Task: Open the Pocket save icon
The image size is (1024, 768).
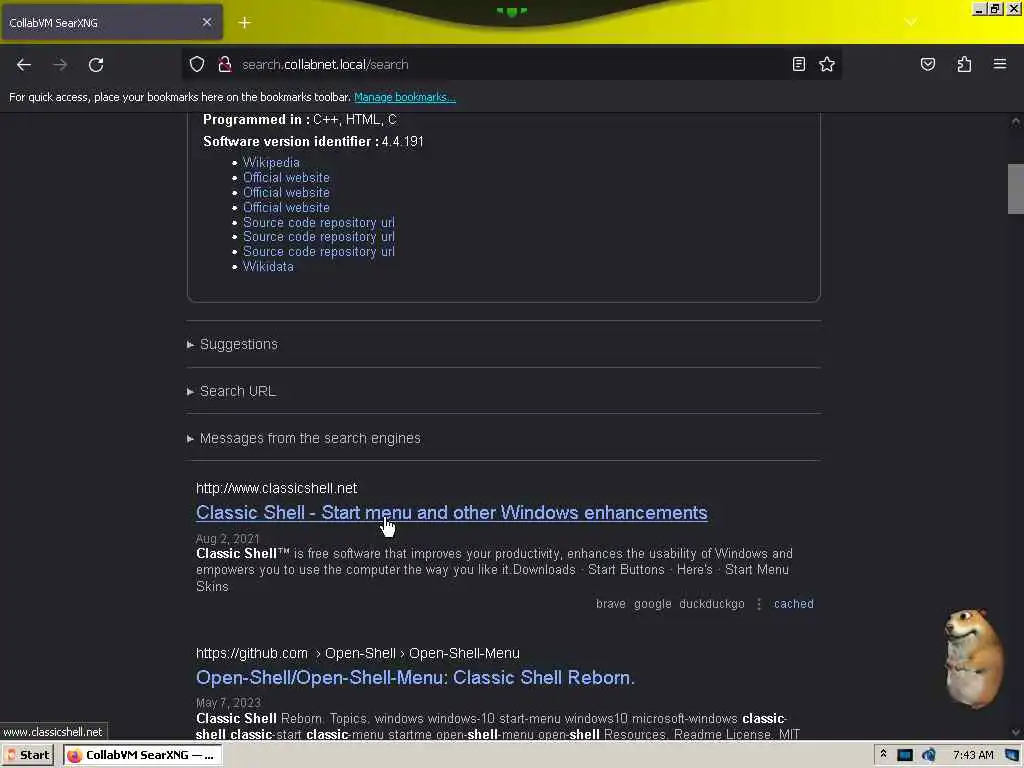Action: (x=927, y=64)
